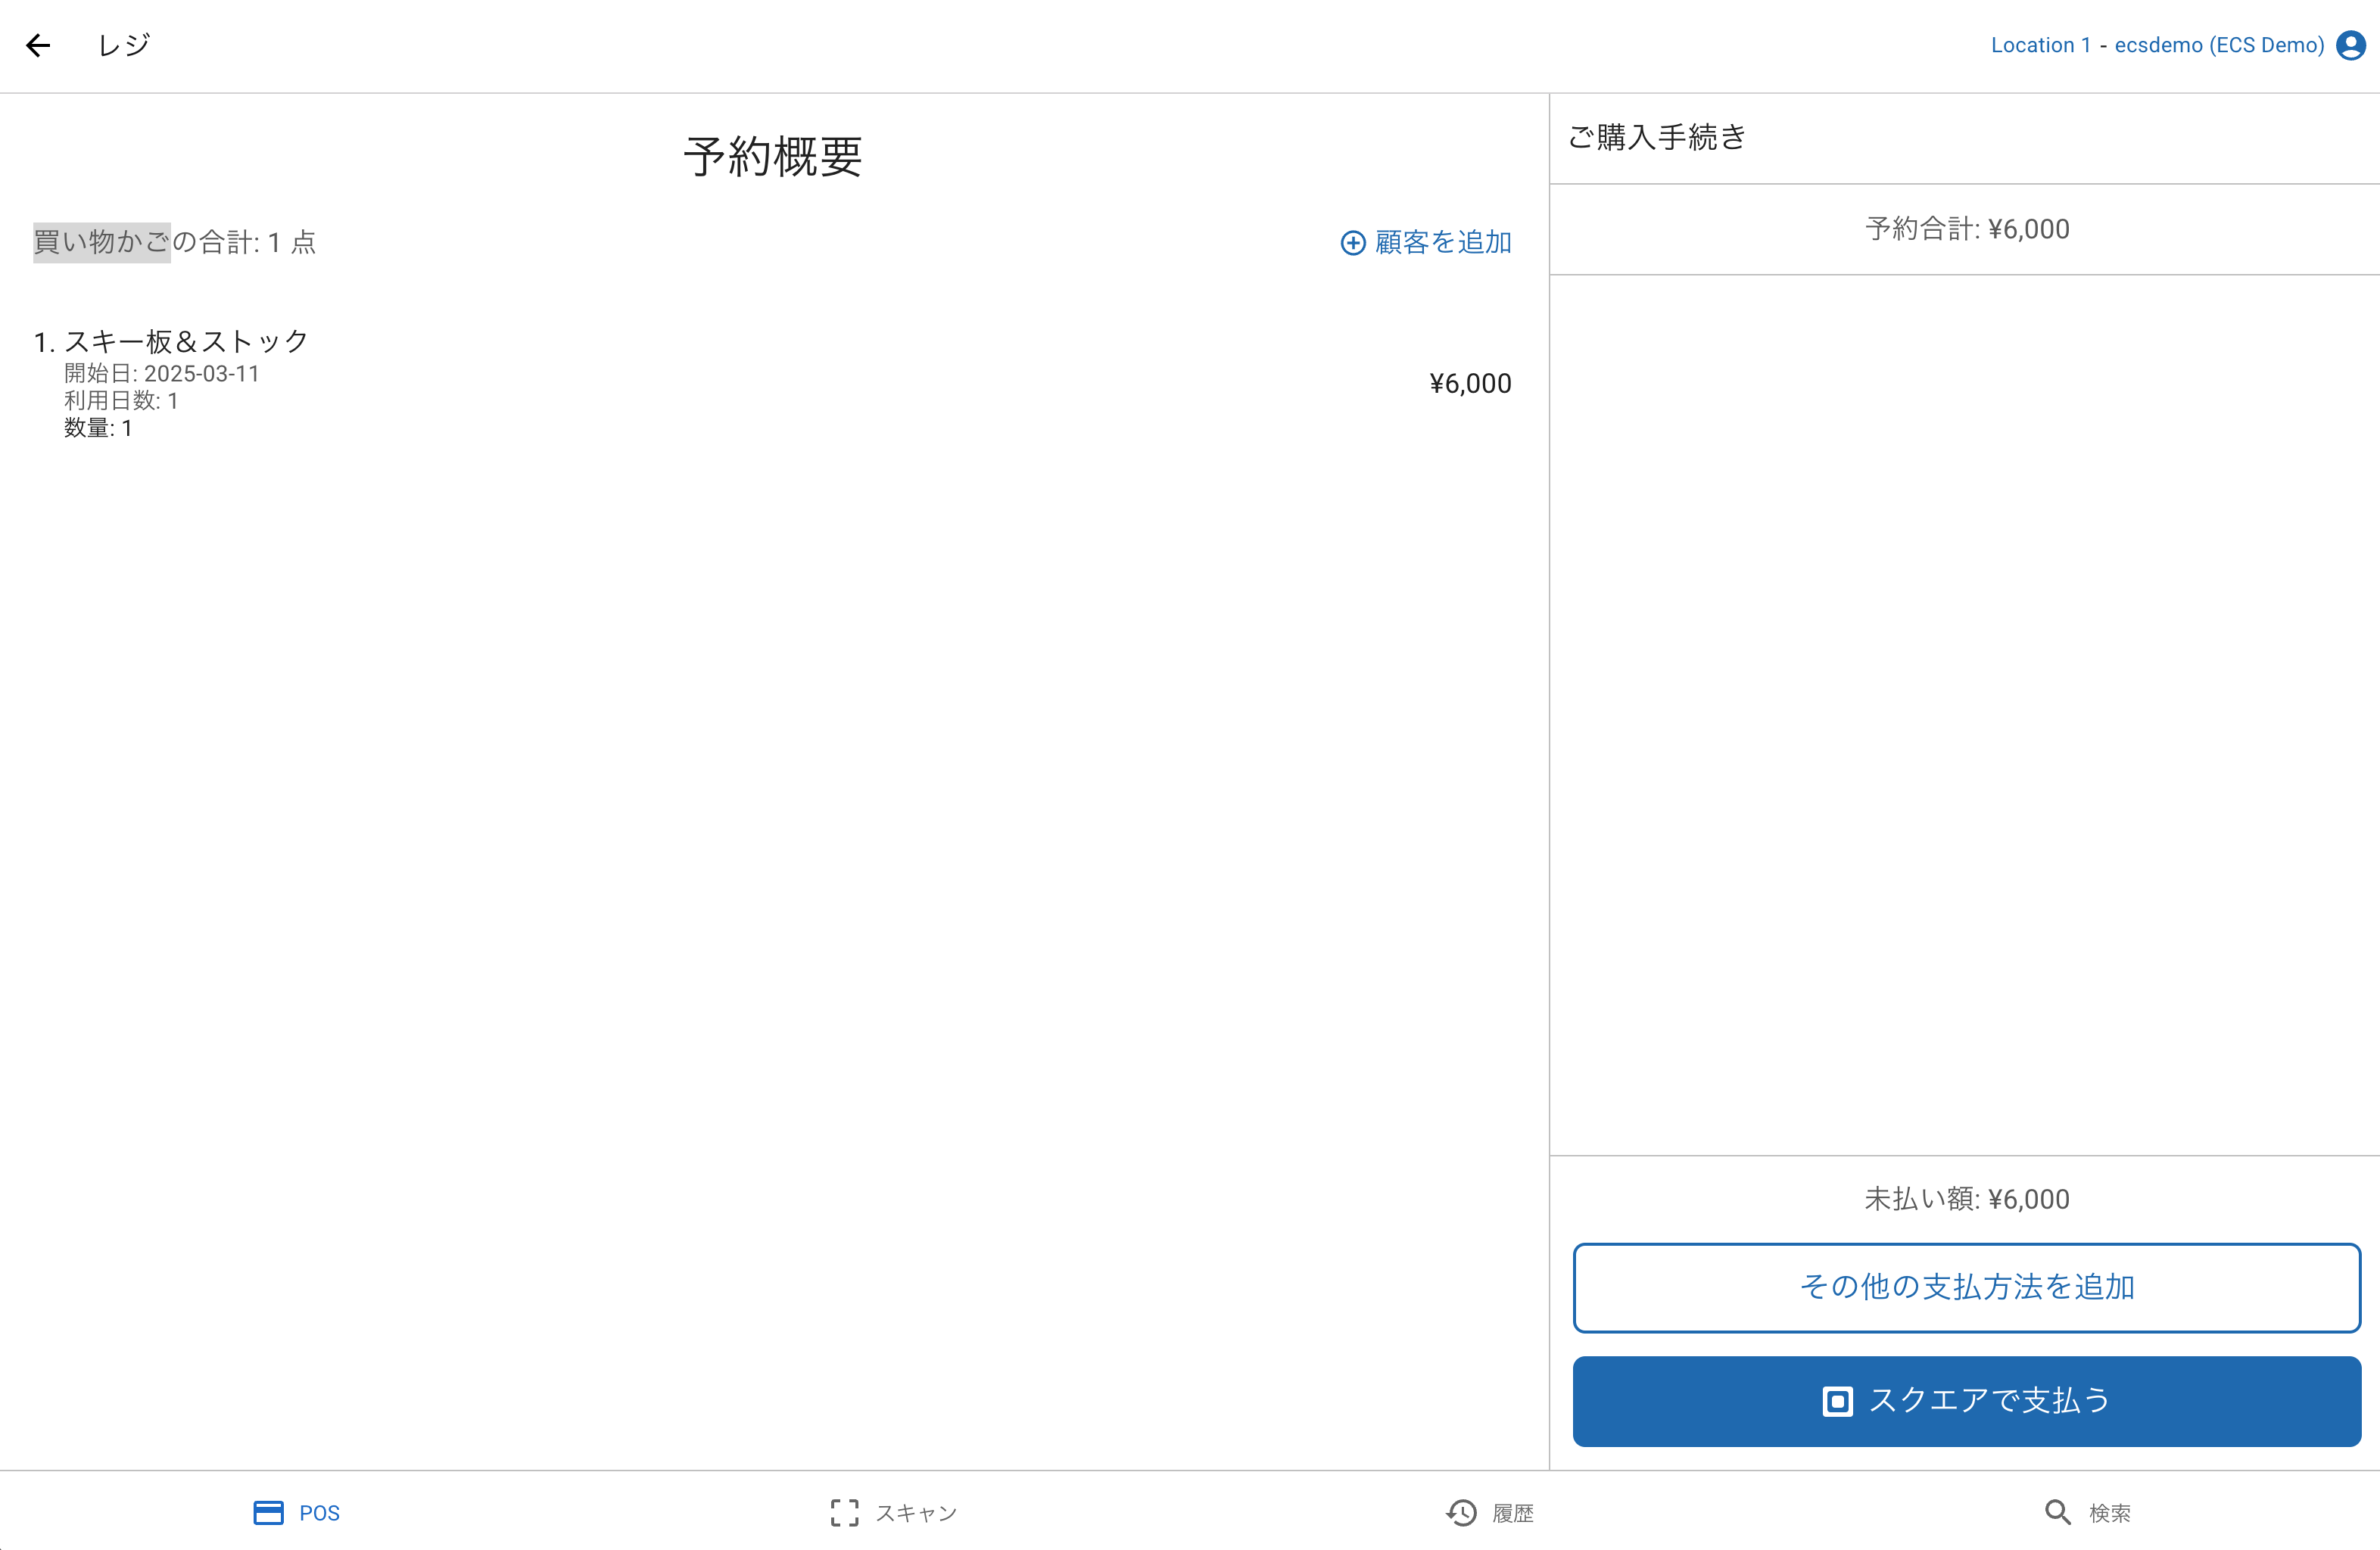Click the POS card icon in the bottom bar
The width and height of the screenshot is (2380, 1550).
(268, 1513)
